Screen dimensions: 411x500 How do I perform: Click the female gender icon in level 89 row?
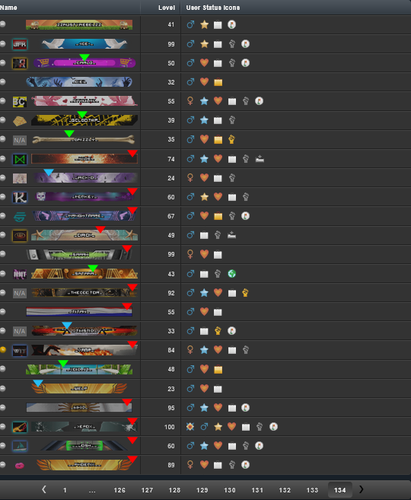point(190,465)
